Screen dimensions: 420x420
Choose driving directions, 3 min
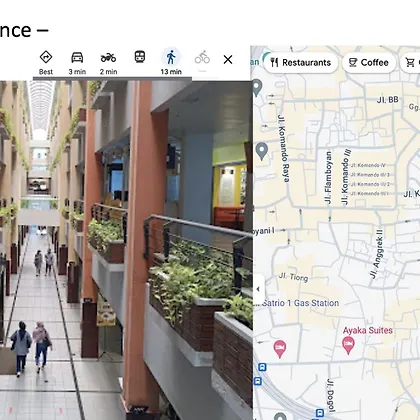pos(77,62)
